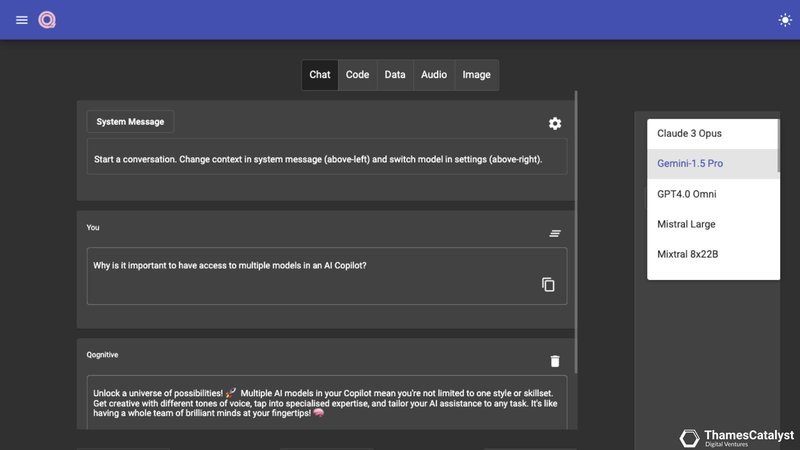
Task: Copy the user question with copy icon
Action: [x=548, y=284]
